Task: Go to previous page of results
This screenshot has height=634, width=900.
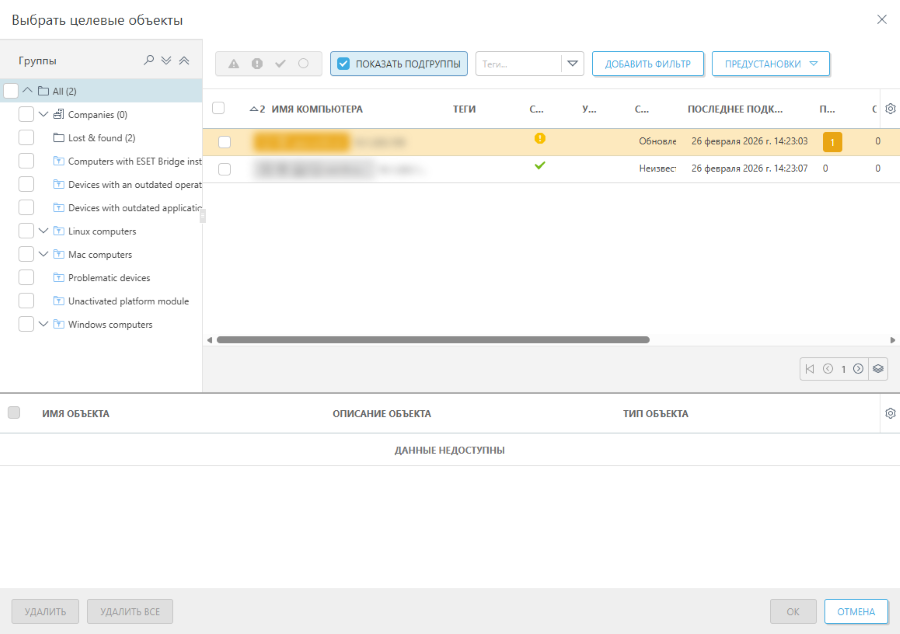Action: tap(828, 369)
